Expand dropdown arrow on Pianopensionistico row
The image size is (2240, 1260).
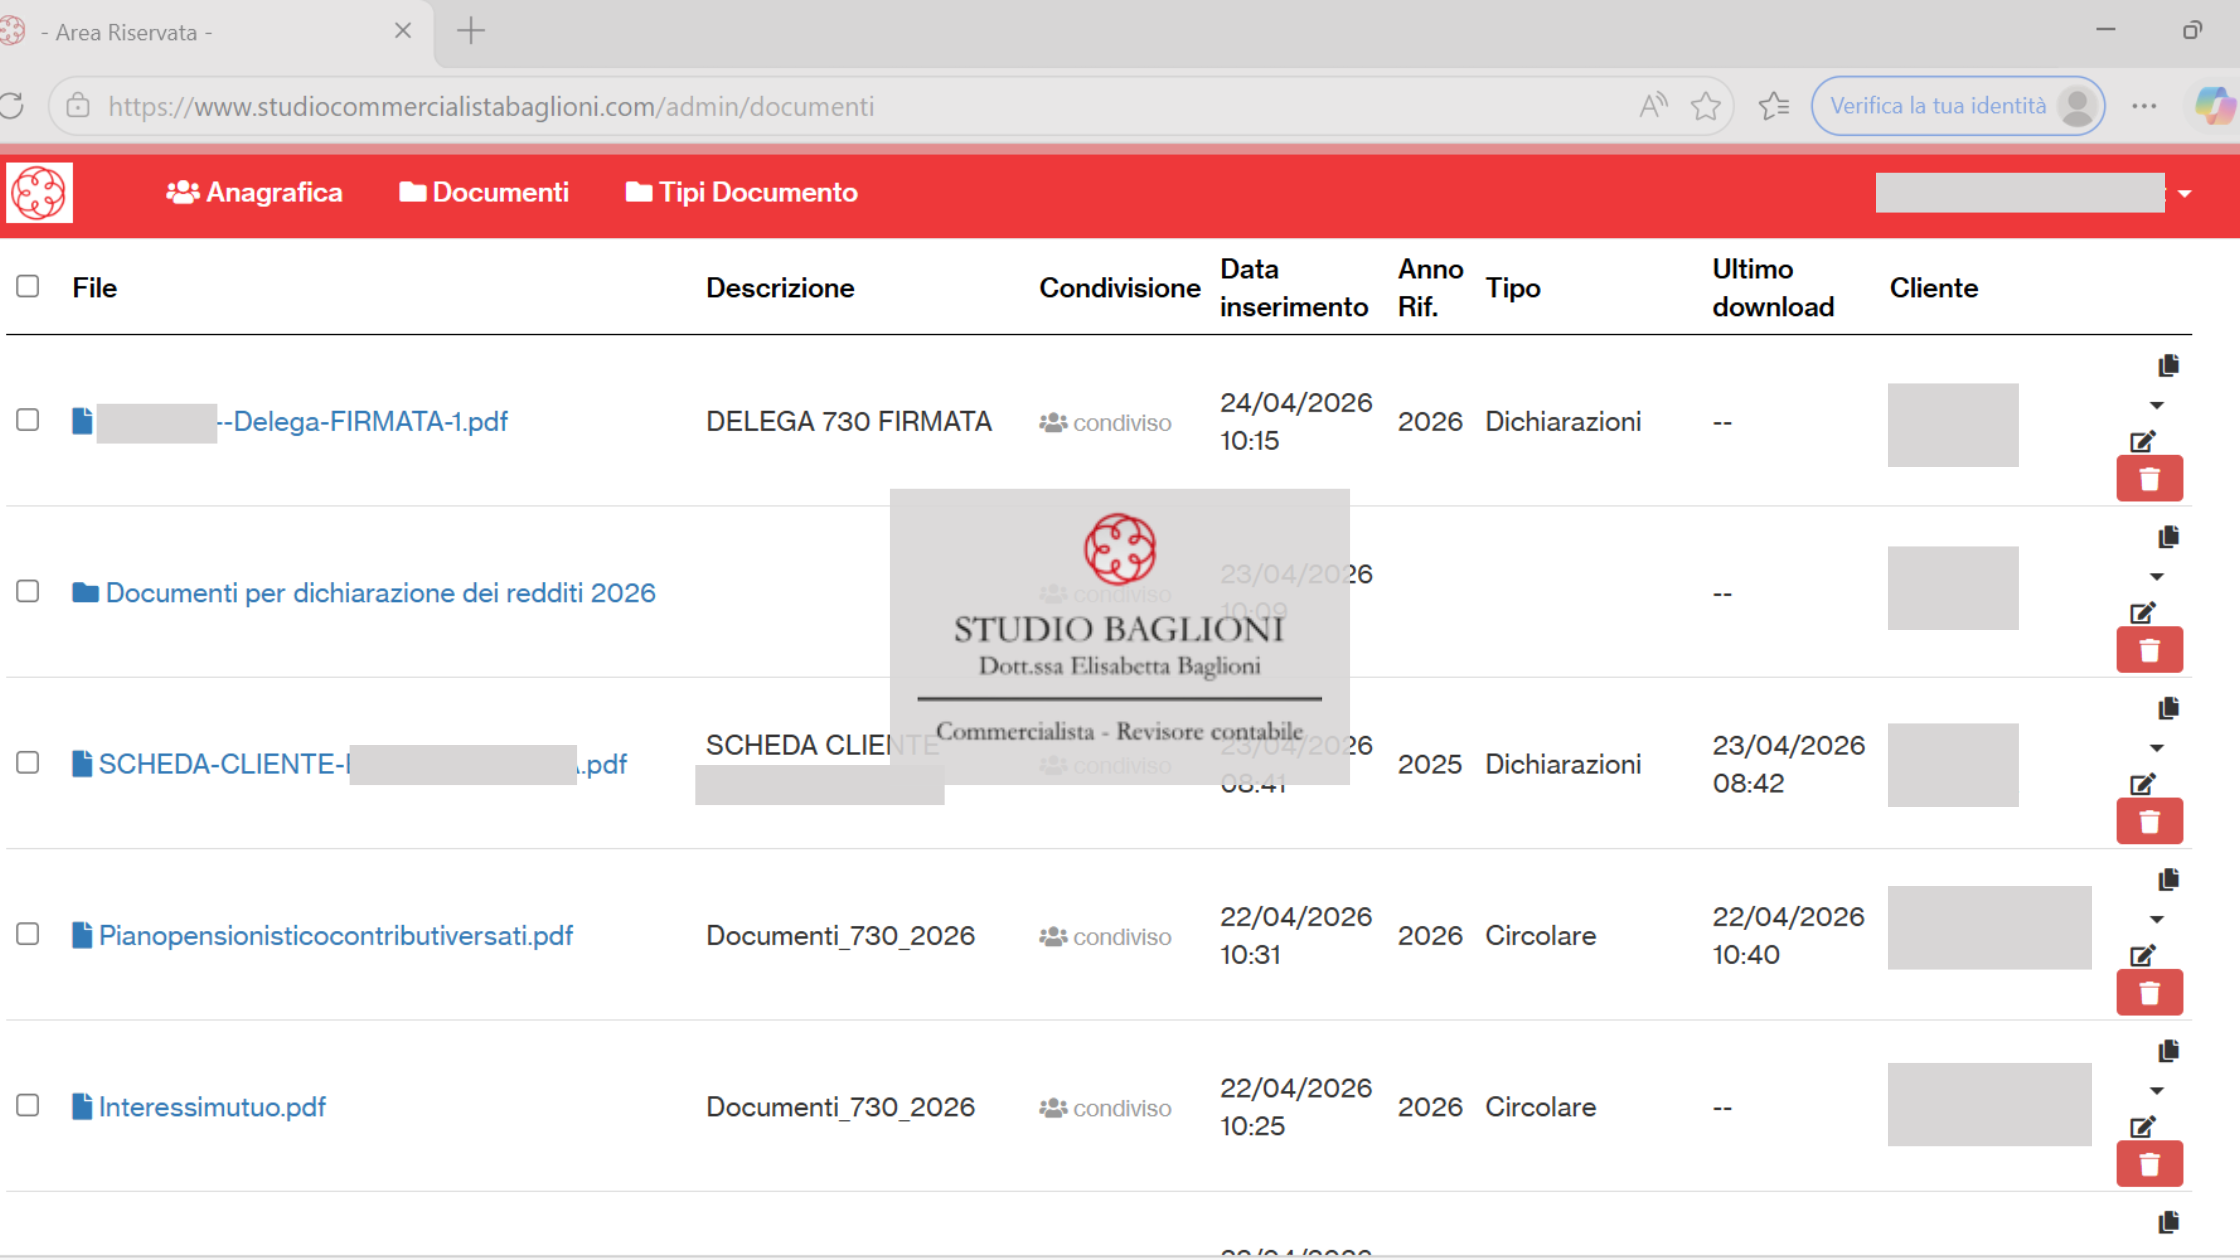[2157, 920]
